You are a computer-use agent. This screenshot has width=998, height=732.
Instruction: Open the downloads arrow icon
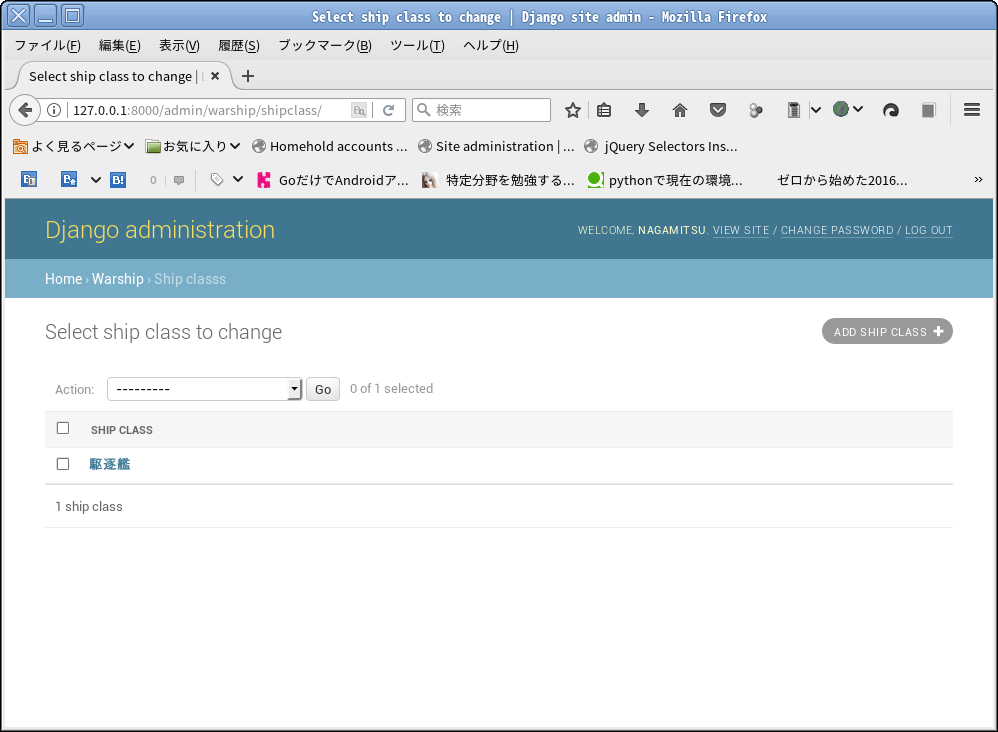[642, 110]
